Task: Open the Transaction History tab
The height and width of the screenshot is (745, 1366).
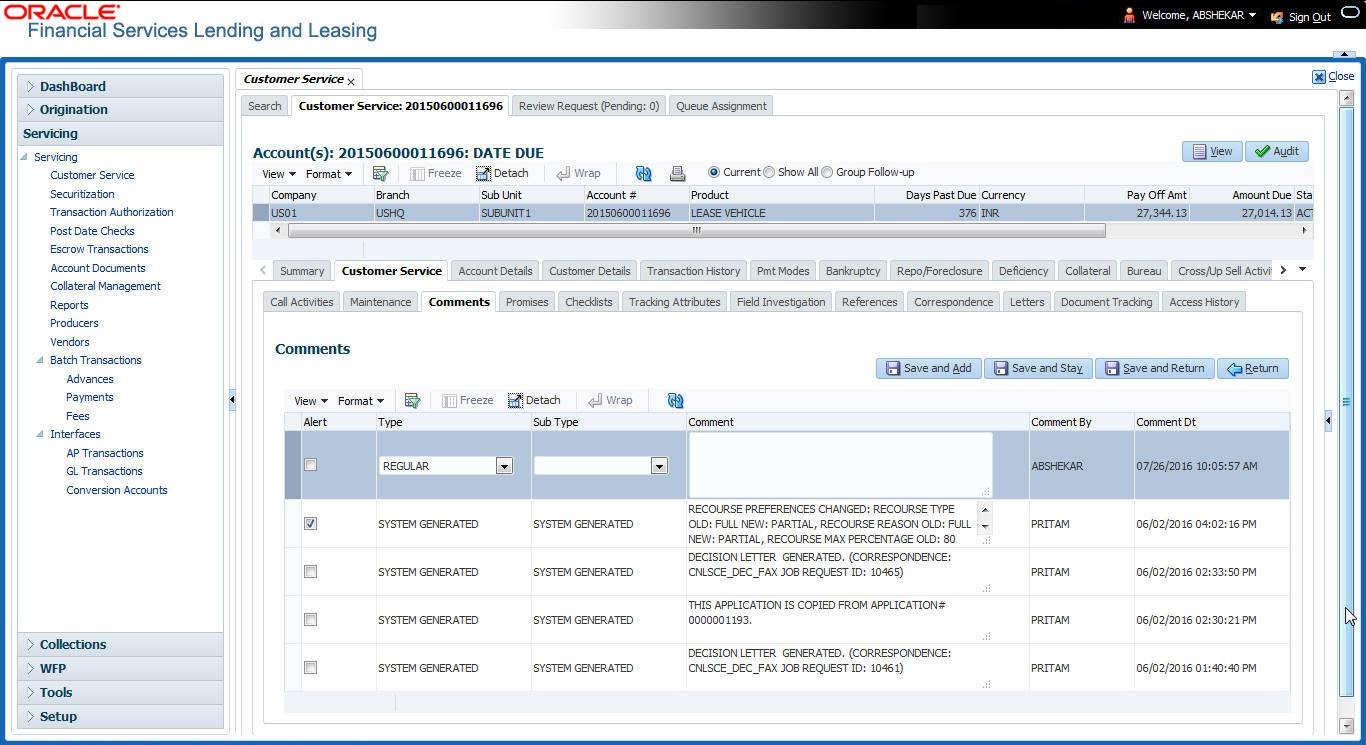Action: point(693,271)
